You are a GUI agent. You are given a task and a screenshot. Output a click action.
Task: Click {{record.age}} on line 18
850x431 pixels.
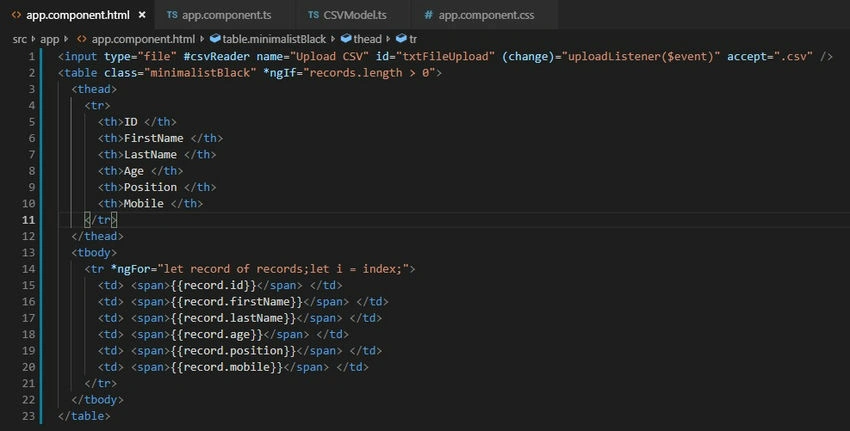point(217,334)
